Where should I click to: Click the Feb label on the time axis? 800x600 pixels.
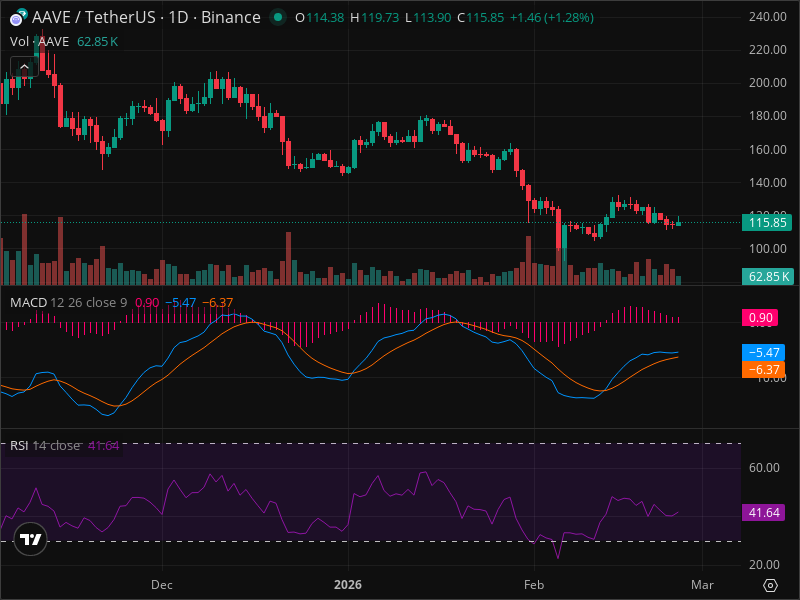[x=534, y=585]
